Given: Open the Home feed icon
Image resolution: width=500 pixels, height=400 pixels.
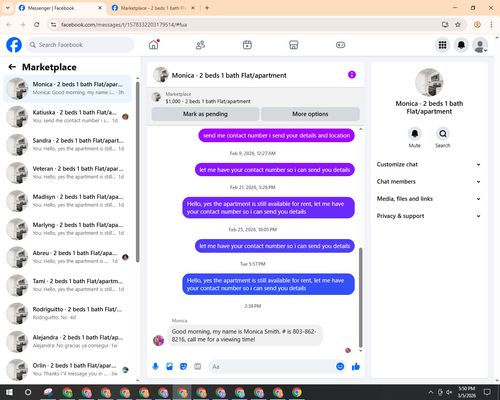Looking at the screenshot, I should (154, 45).
